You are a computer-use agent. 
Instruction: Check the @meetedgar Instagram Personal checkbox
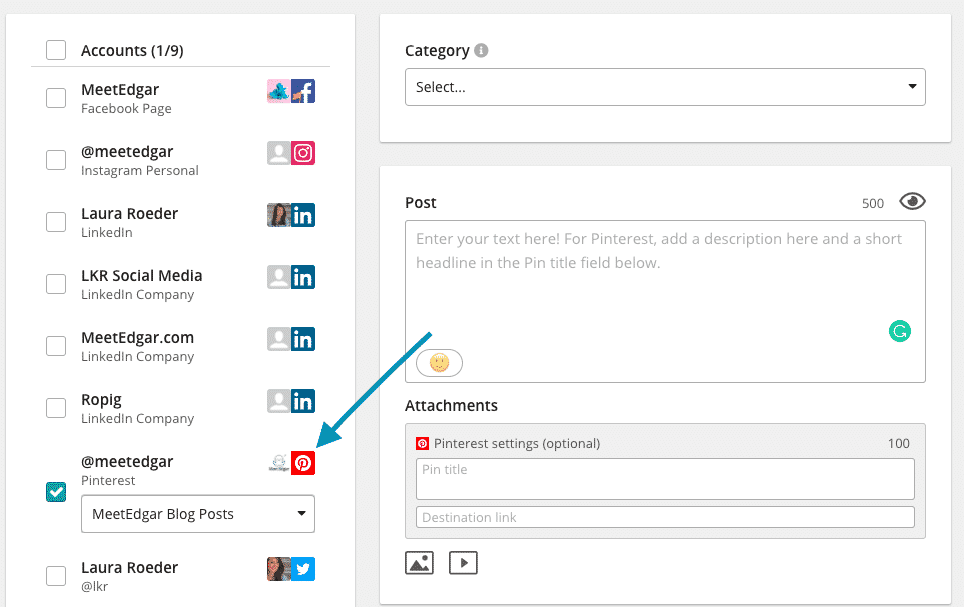[56, 159]
